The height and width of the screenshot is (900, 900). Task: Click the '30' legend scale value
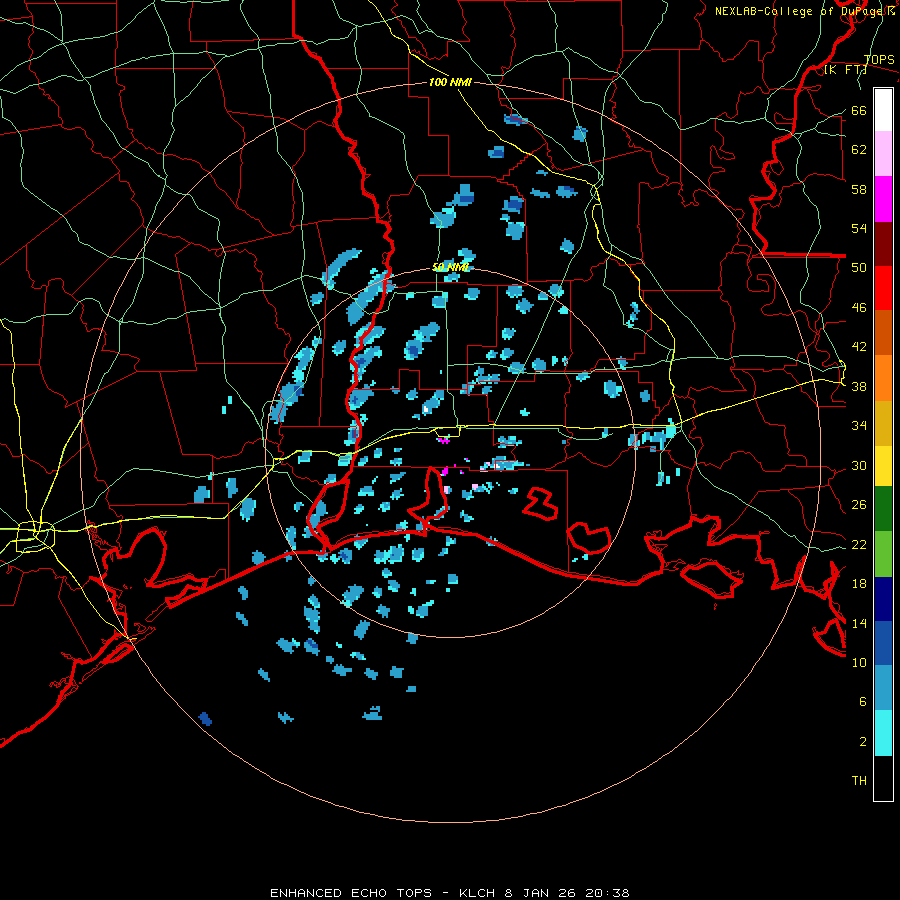859,465
